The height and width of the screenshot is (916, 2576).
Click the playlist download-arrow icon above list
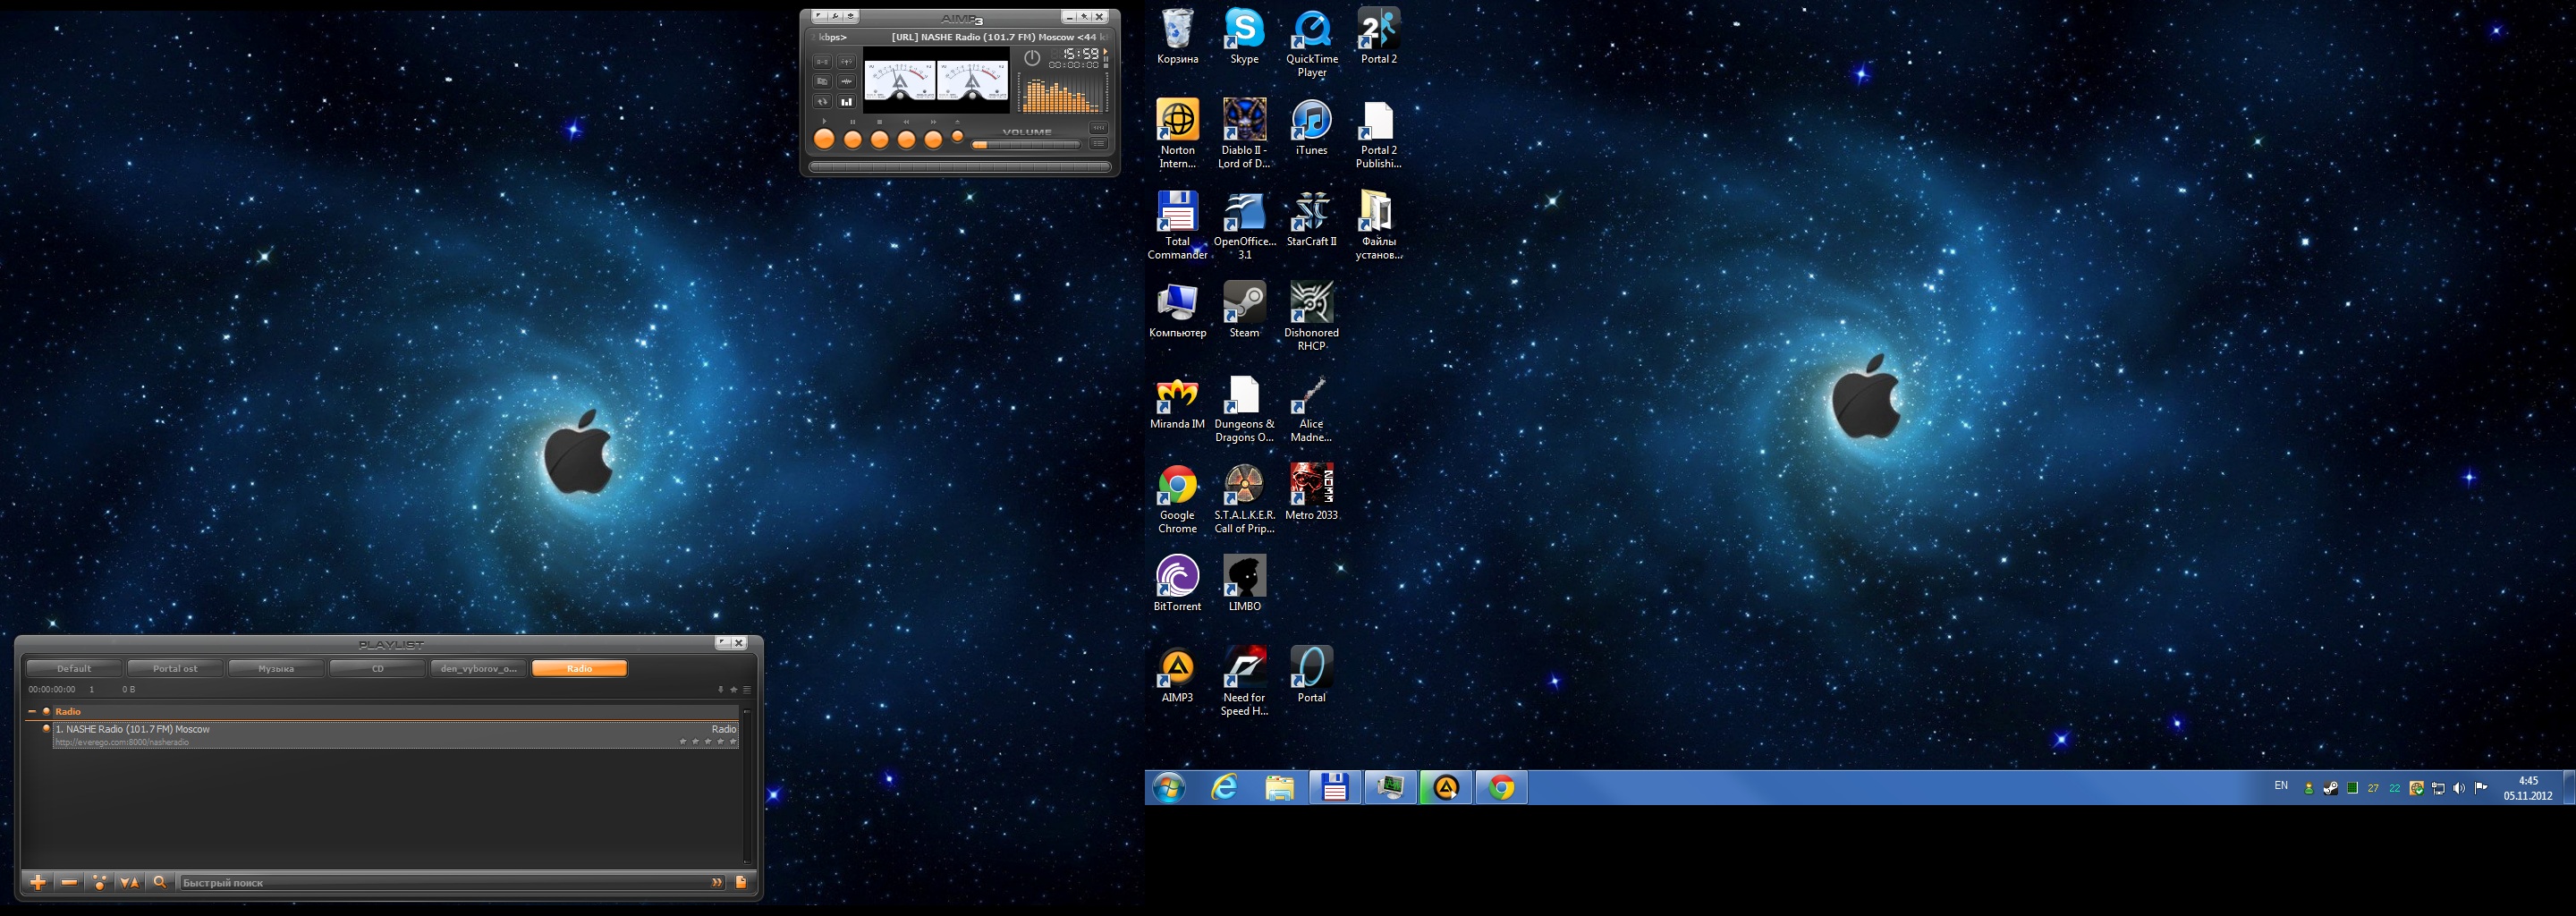(721, 690)
